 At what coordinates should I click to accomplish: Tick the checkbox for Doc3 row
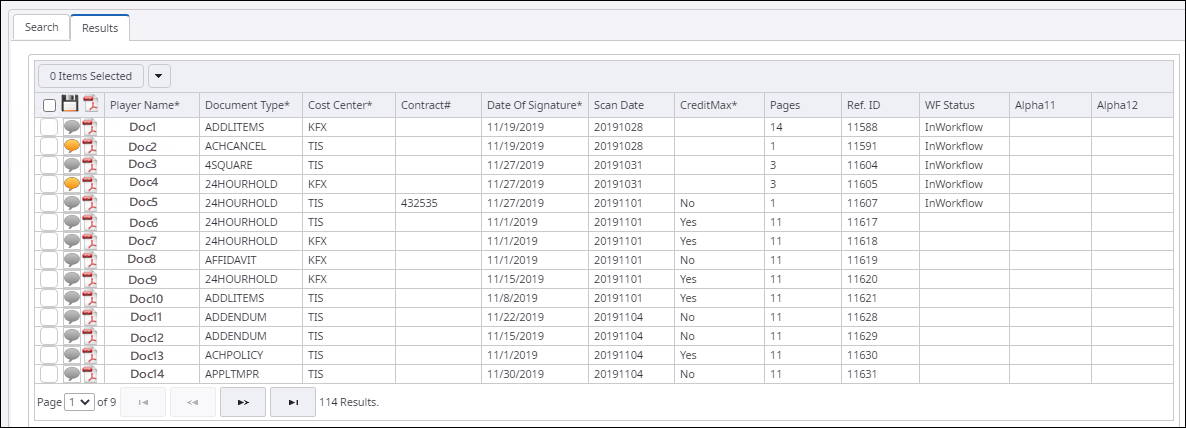49,165
